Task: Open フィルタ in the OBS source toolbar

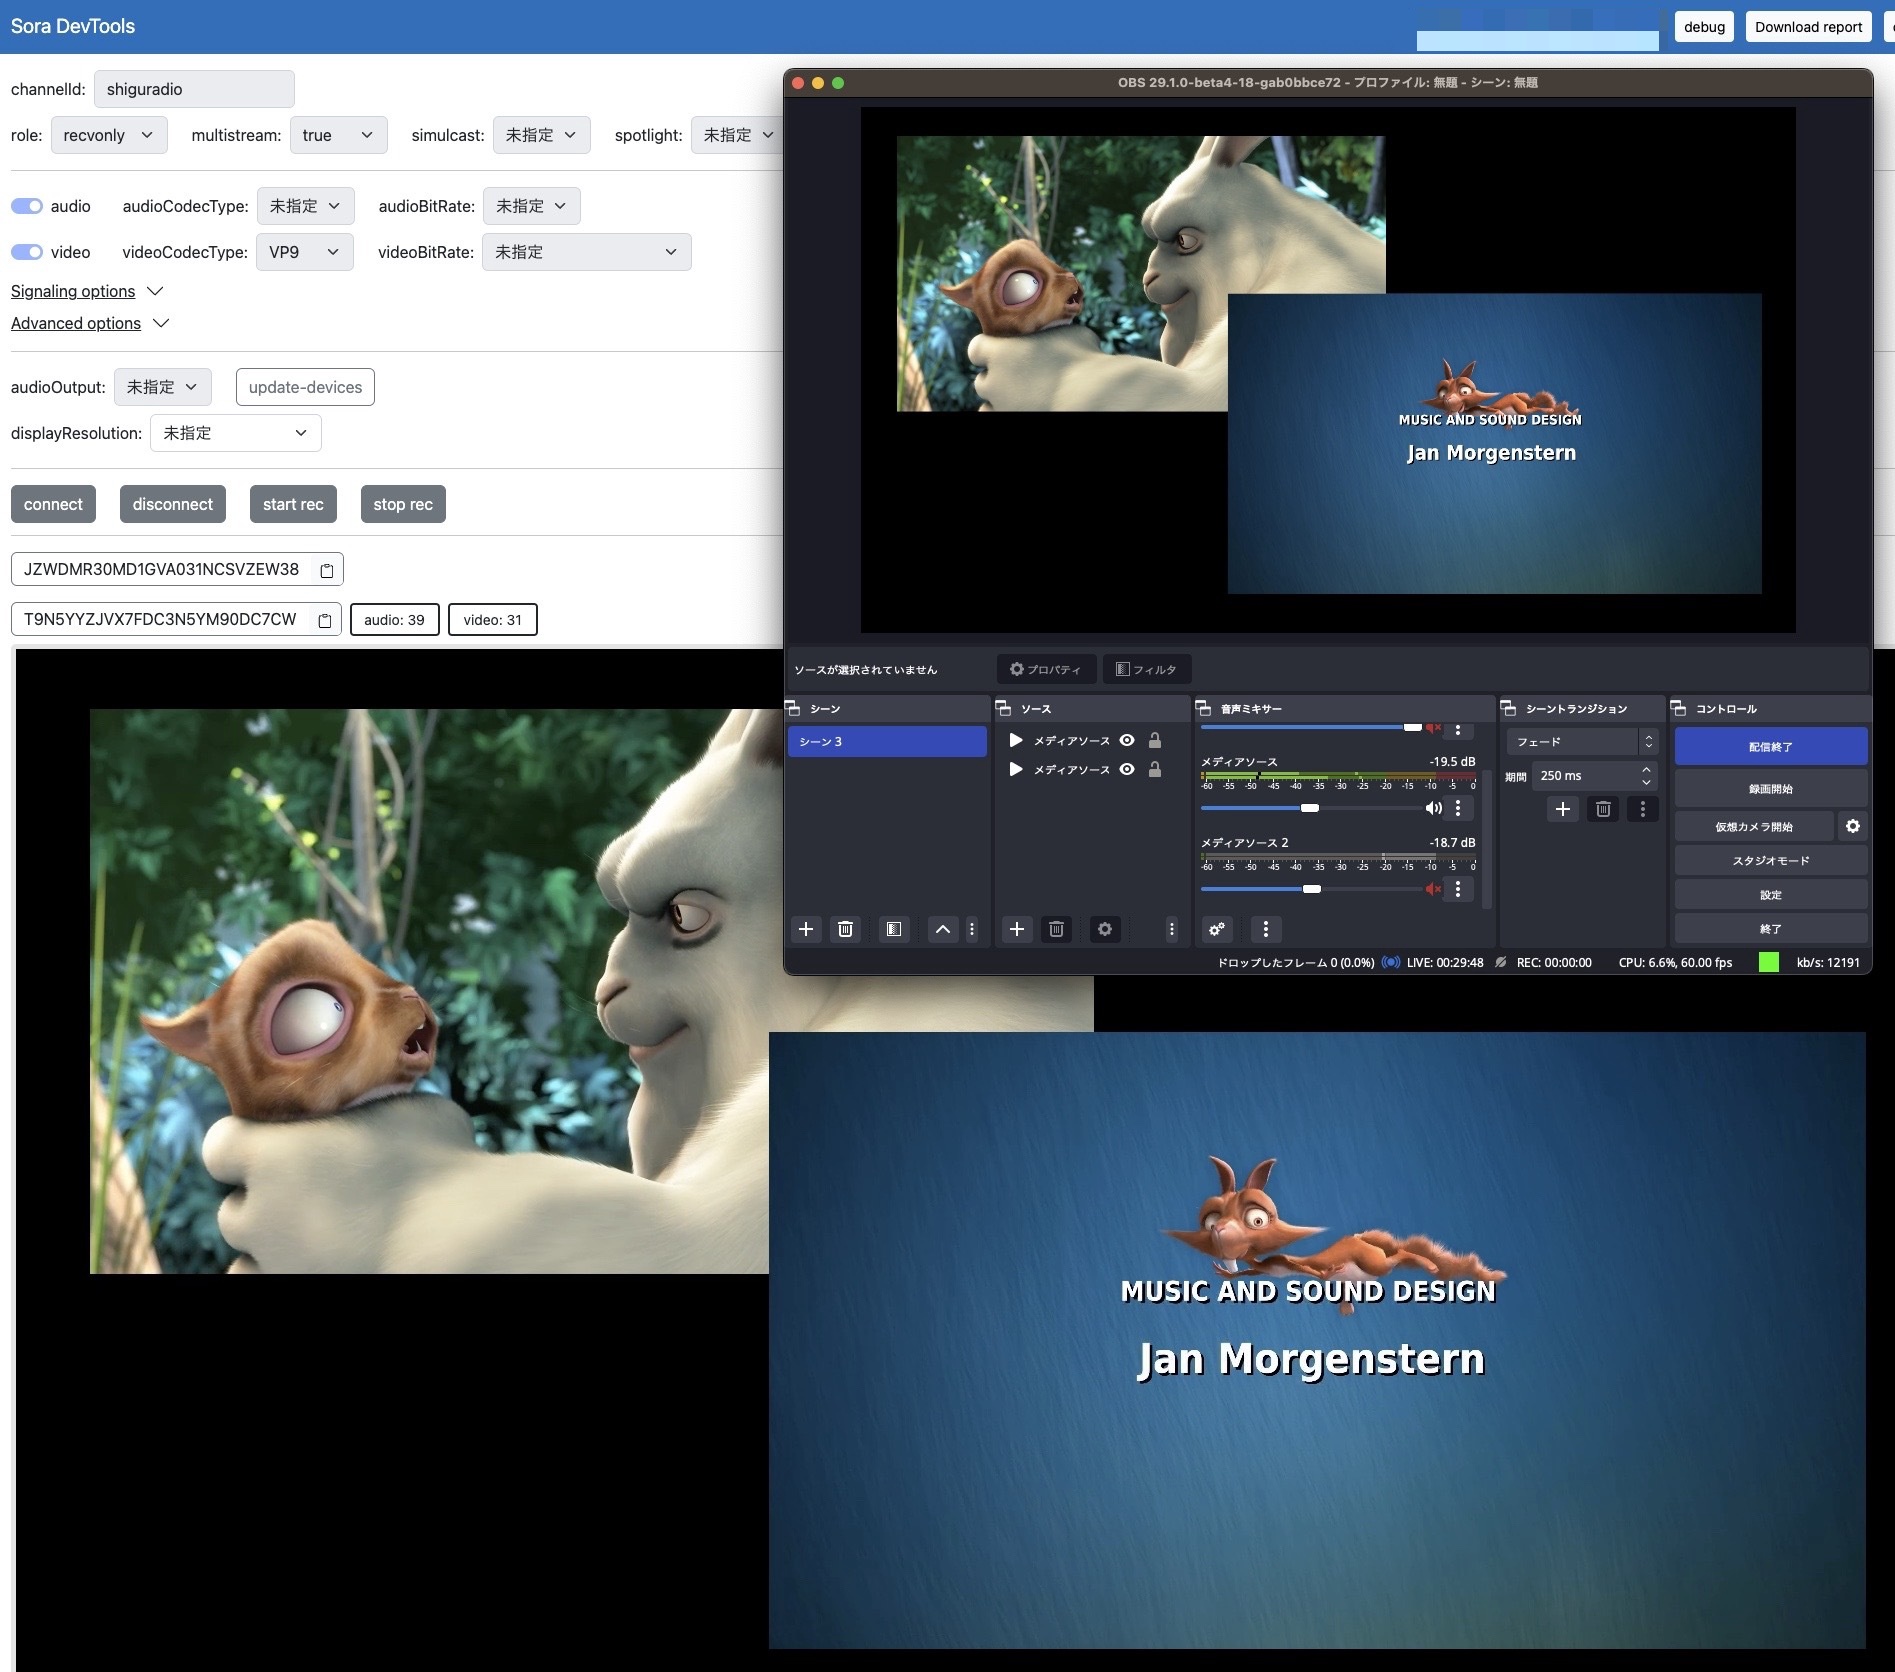Action: tap(1146, 669)
